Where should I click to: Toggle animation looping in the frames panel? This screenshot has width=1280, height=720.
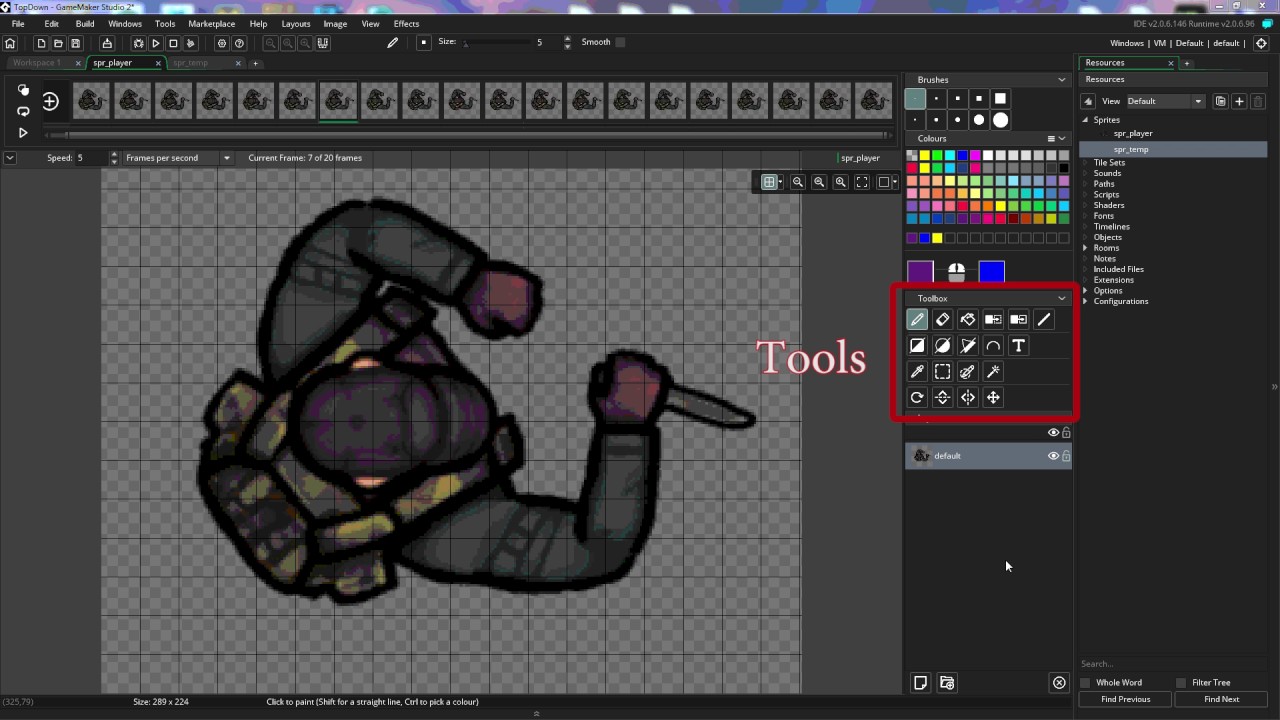pyautogui.click(x=23, y=111)
